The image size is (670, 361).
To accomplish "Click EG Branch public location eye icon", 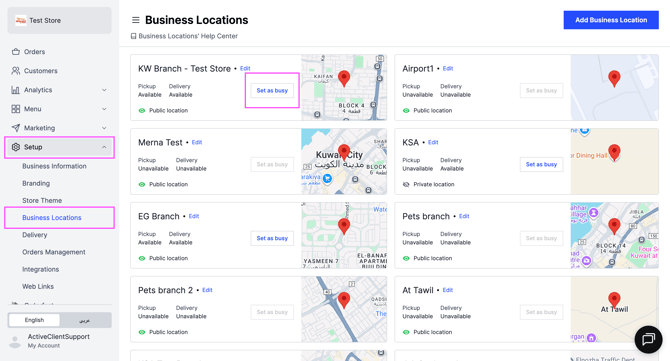I will [142, 258].
